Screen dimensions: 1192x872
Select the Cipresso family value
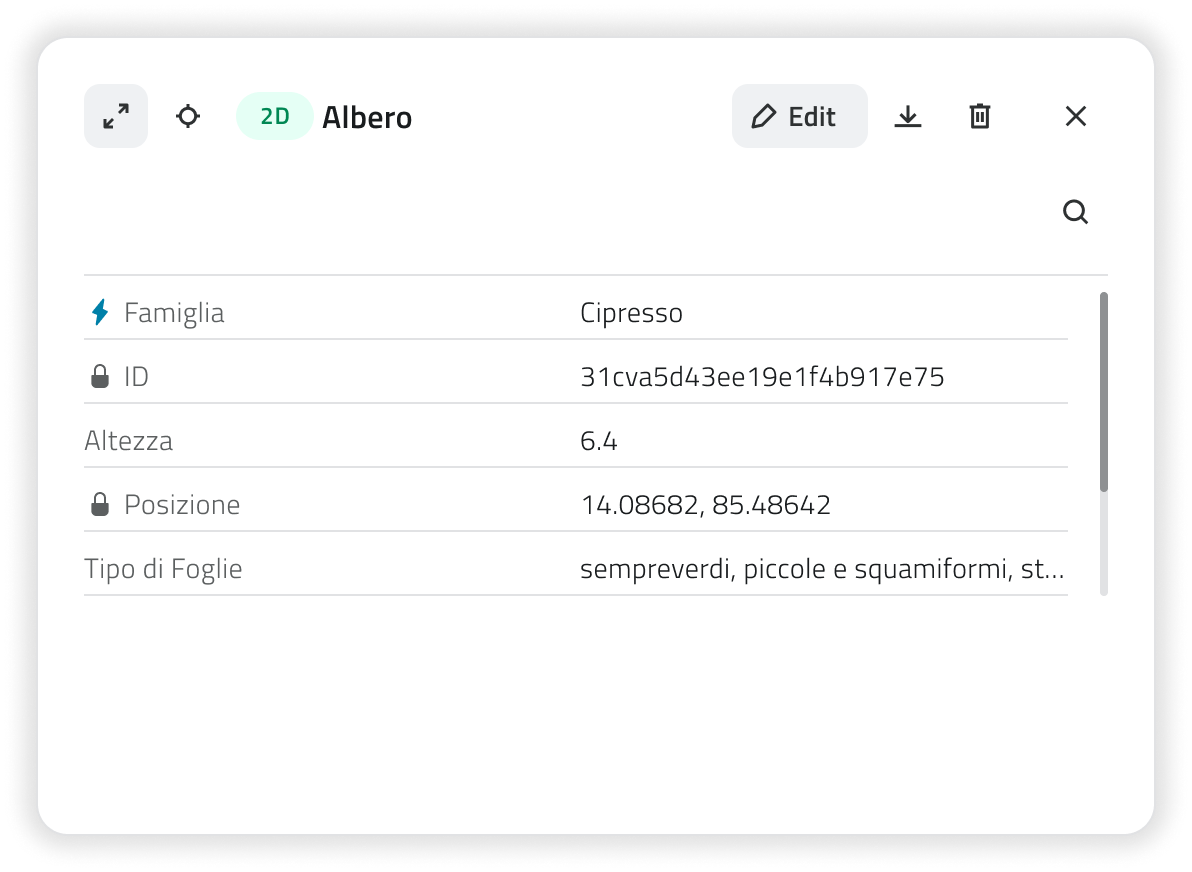pos(631,313)
